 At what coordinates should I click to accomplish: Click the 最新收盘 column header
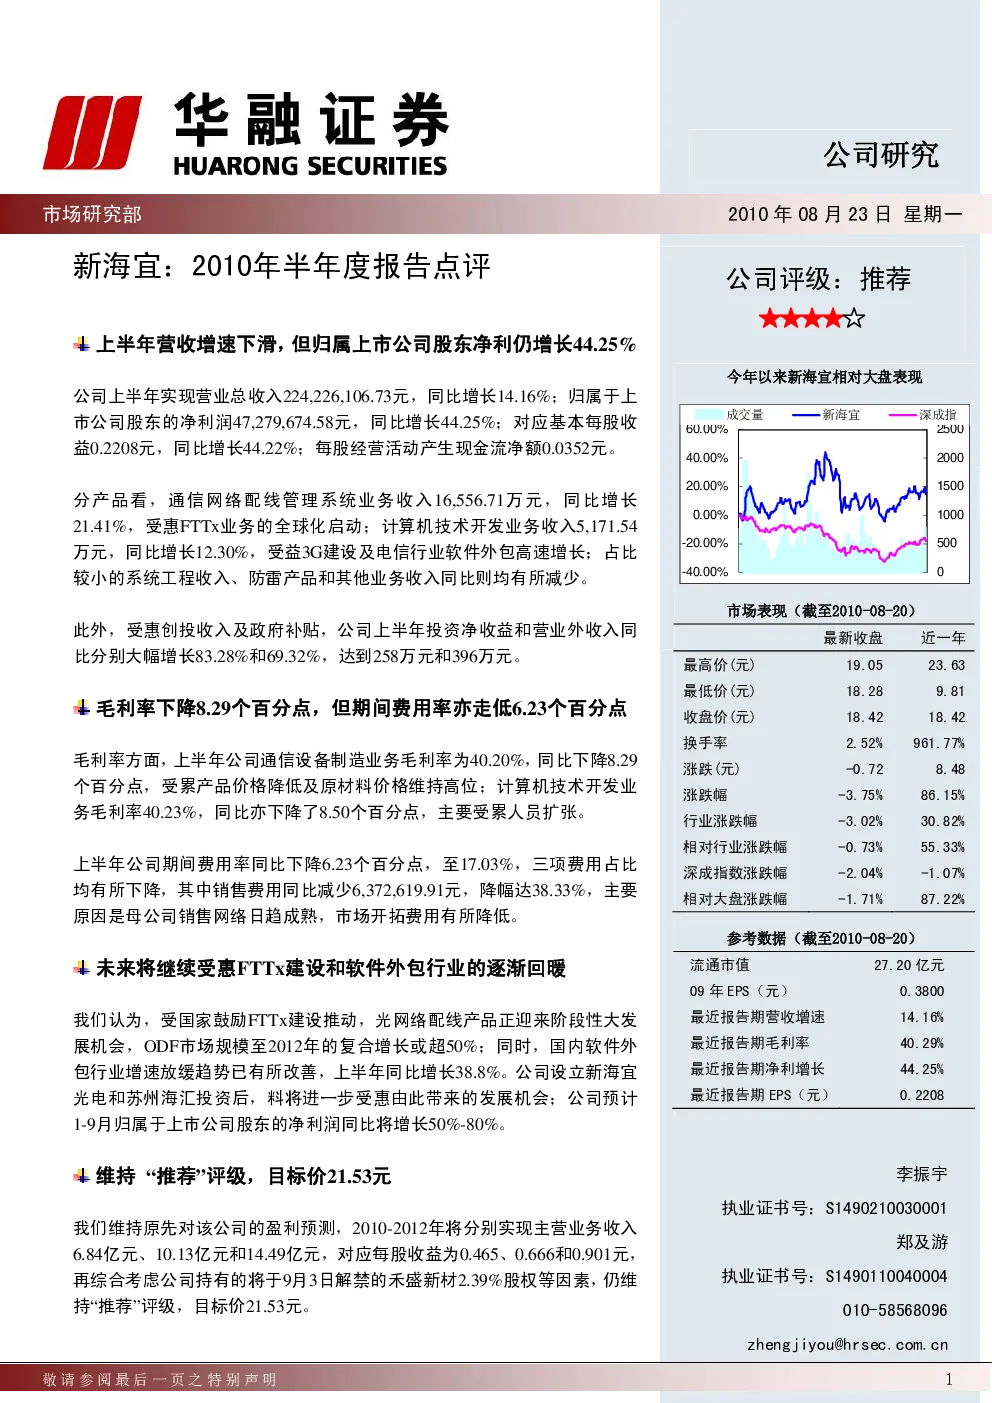(853, 638)
